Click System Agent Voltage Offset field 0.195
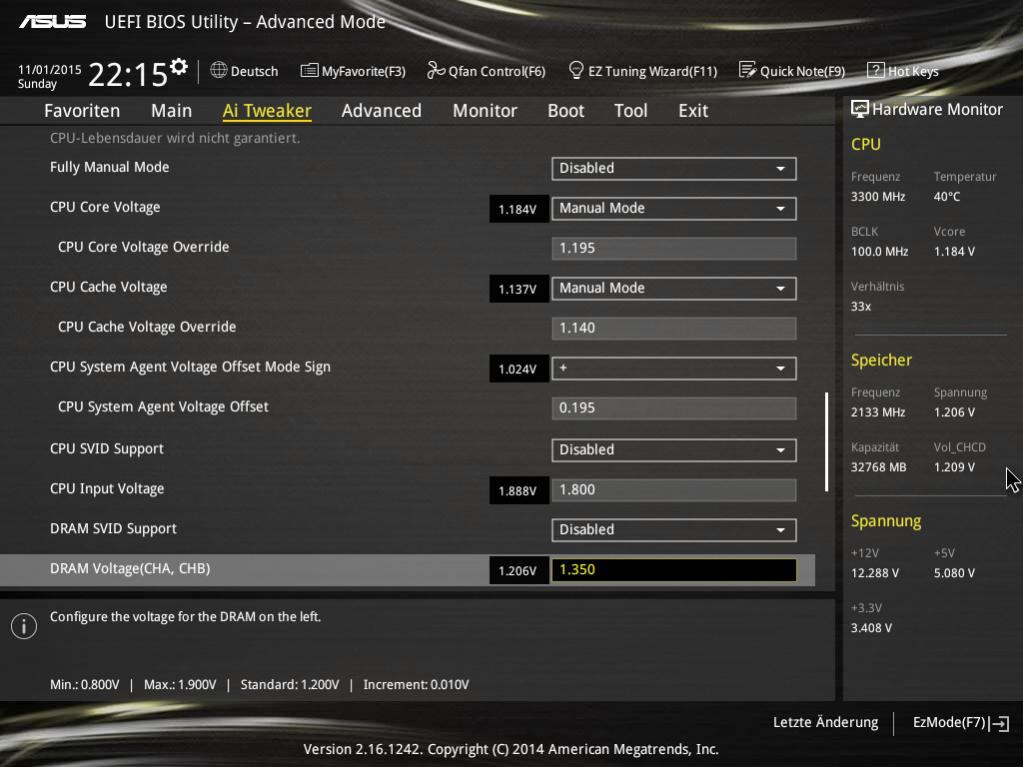This screenshot has width=1023, height=767. [673, 408]
